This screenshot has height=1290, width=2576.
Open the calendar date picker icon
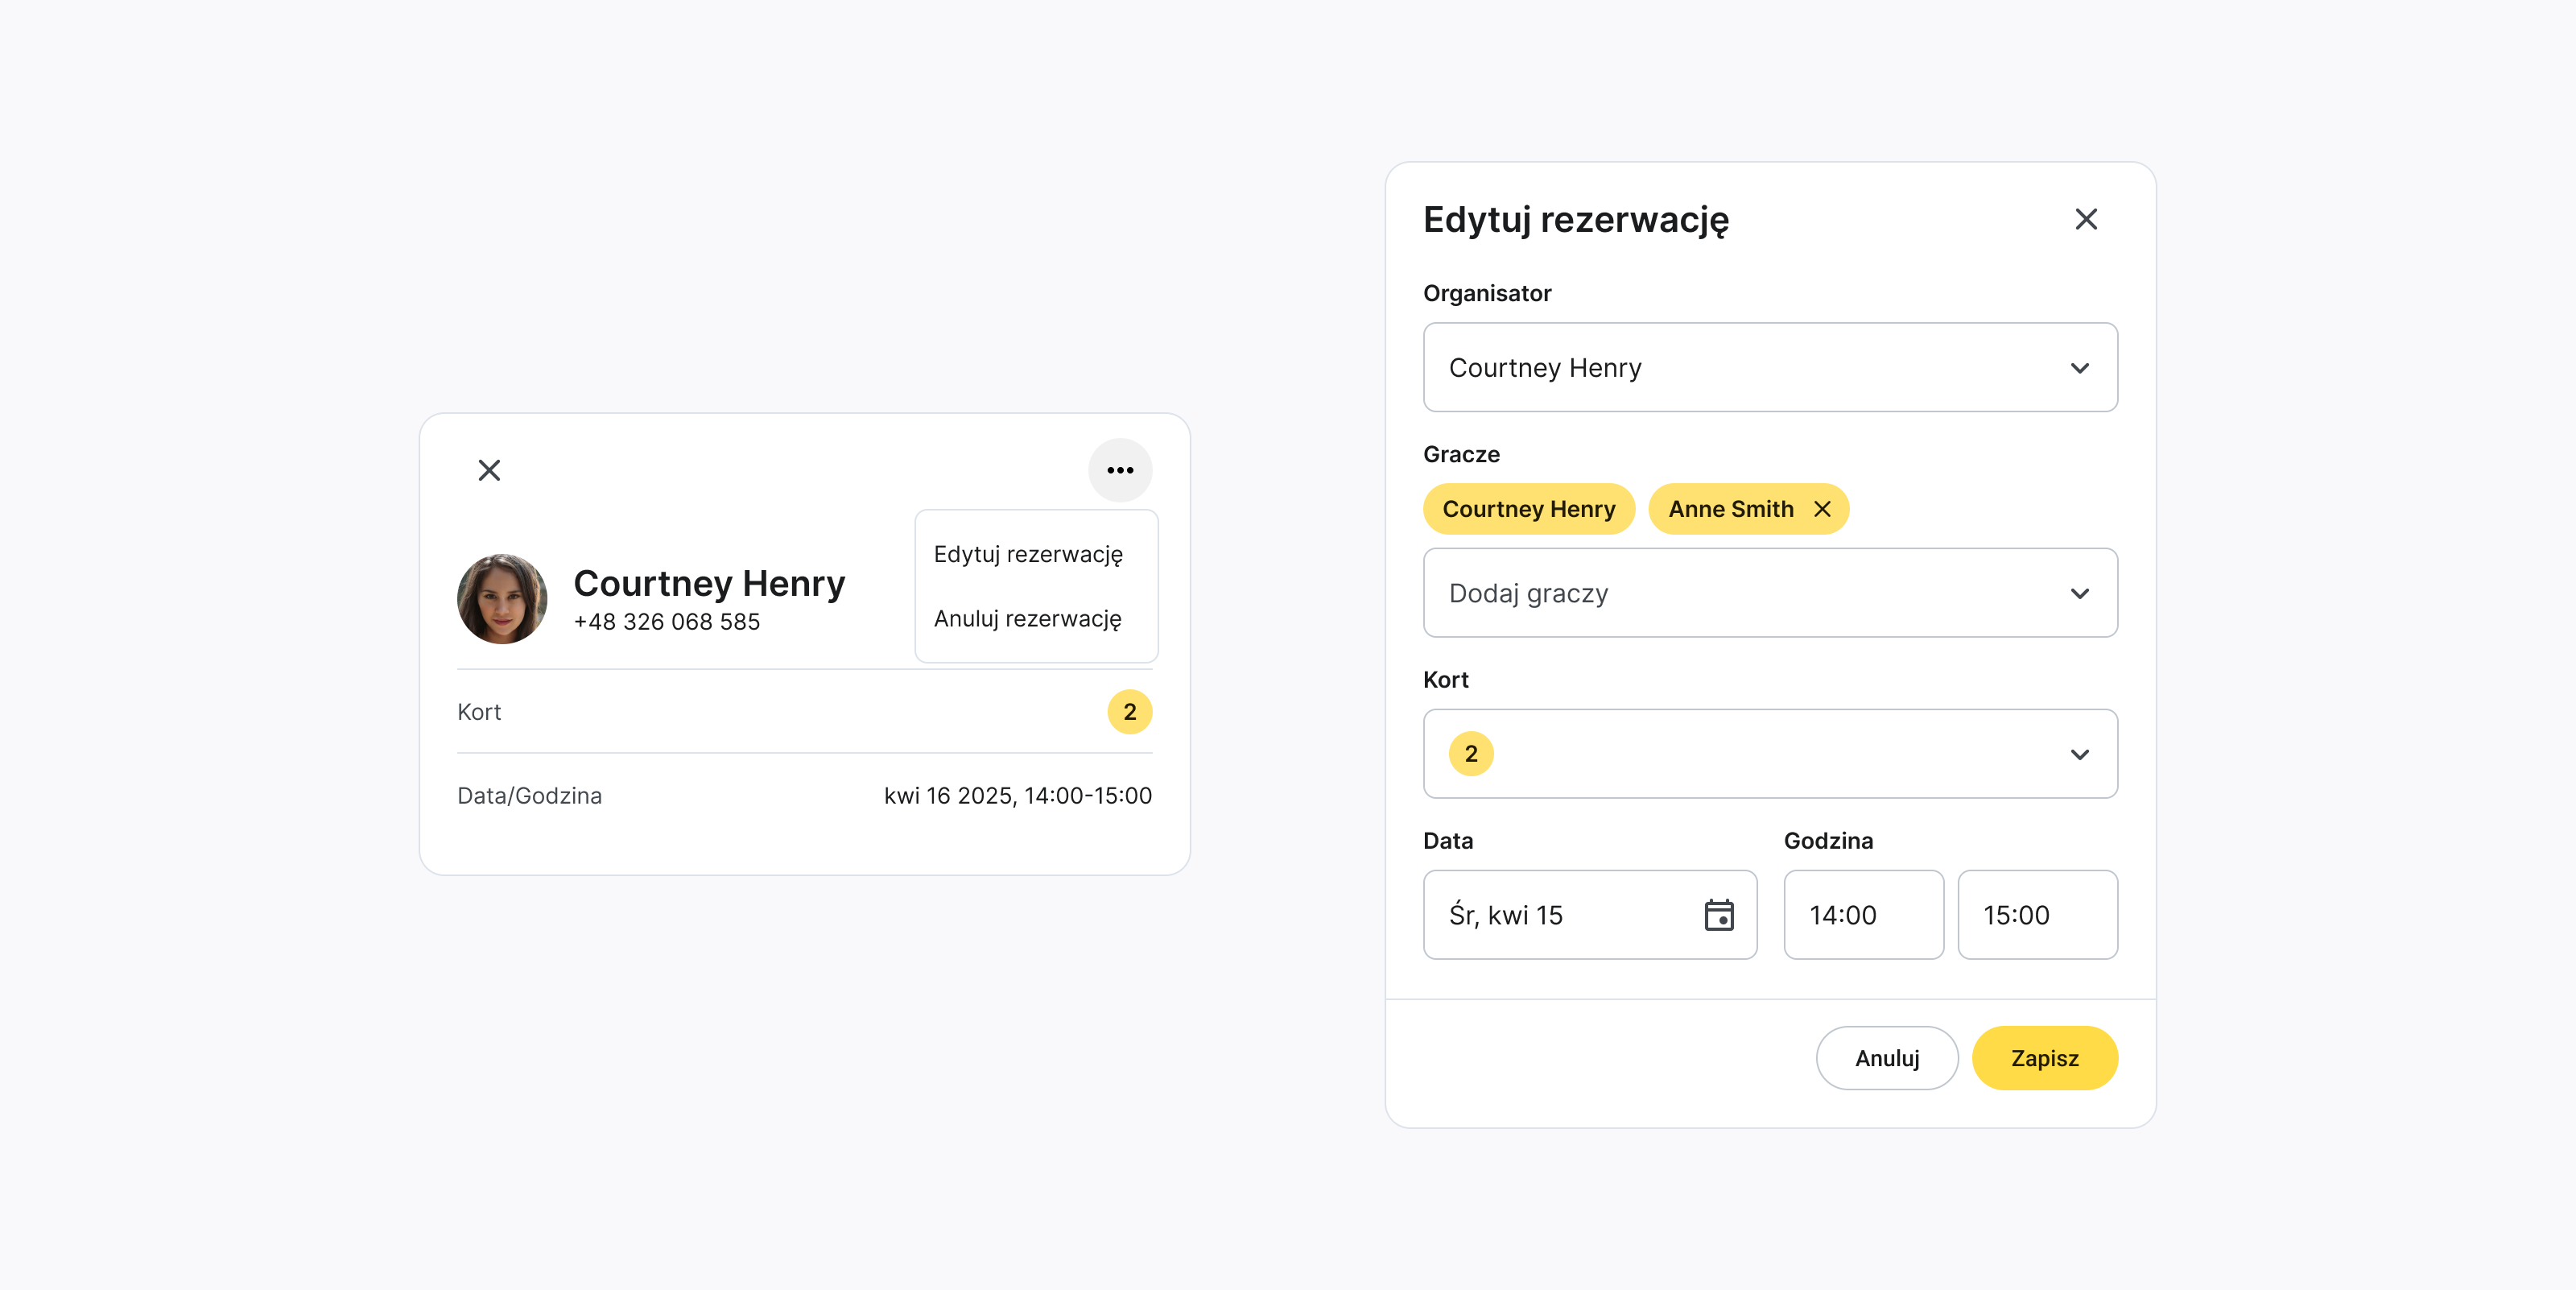(x=1718, y=915)
